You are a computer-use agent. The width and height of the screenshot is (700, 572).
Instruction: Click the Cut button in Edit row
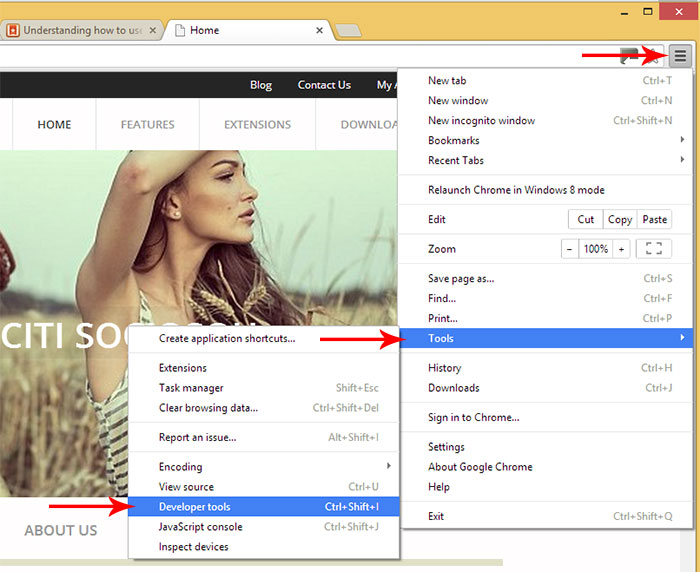586,219
